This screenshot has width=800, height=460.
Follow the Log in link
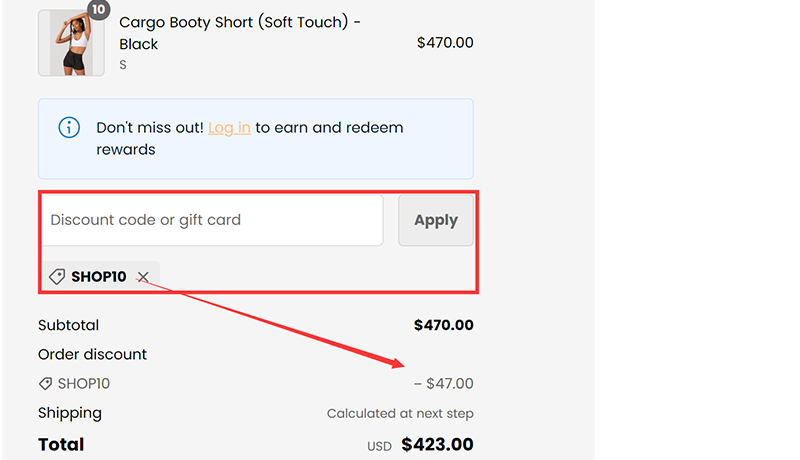pos(229,128)
